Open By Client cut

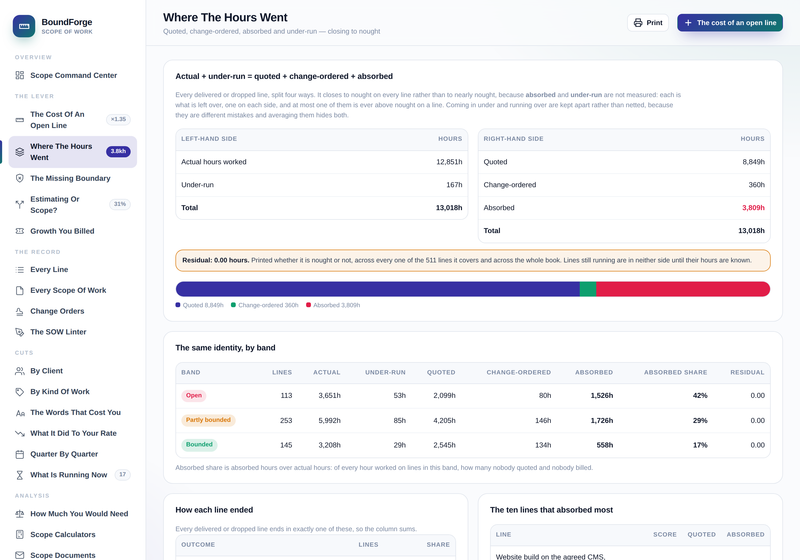[73, 371]
